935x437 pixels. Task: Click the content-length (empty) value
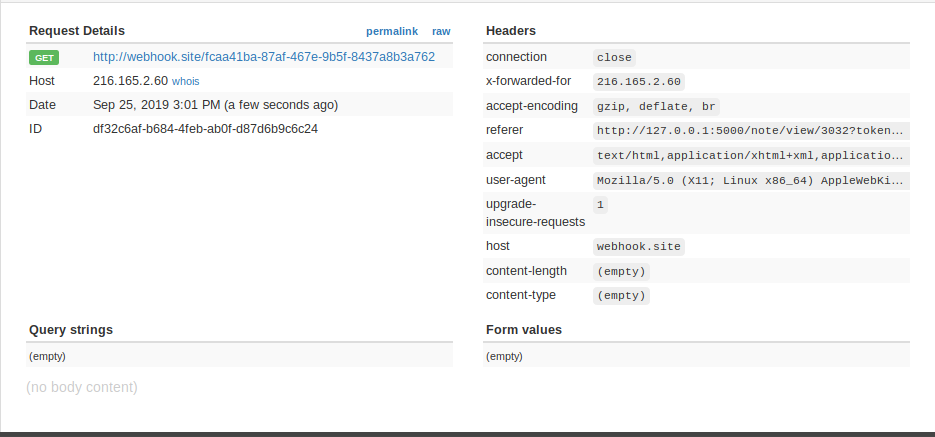click(x=621, y=271)
